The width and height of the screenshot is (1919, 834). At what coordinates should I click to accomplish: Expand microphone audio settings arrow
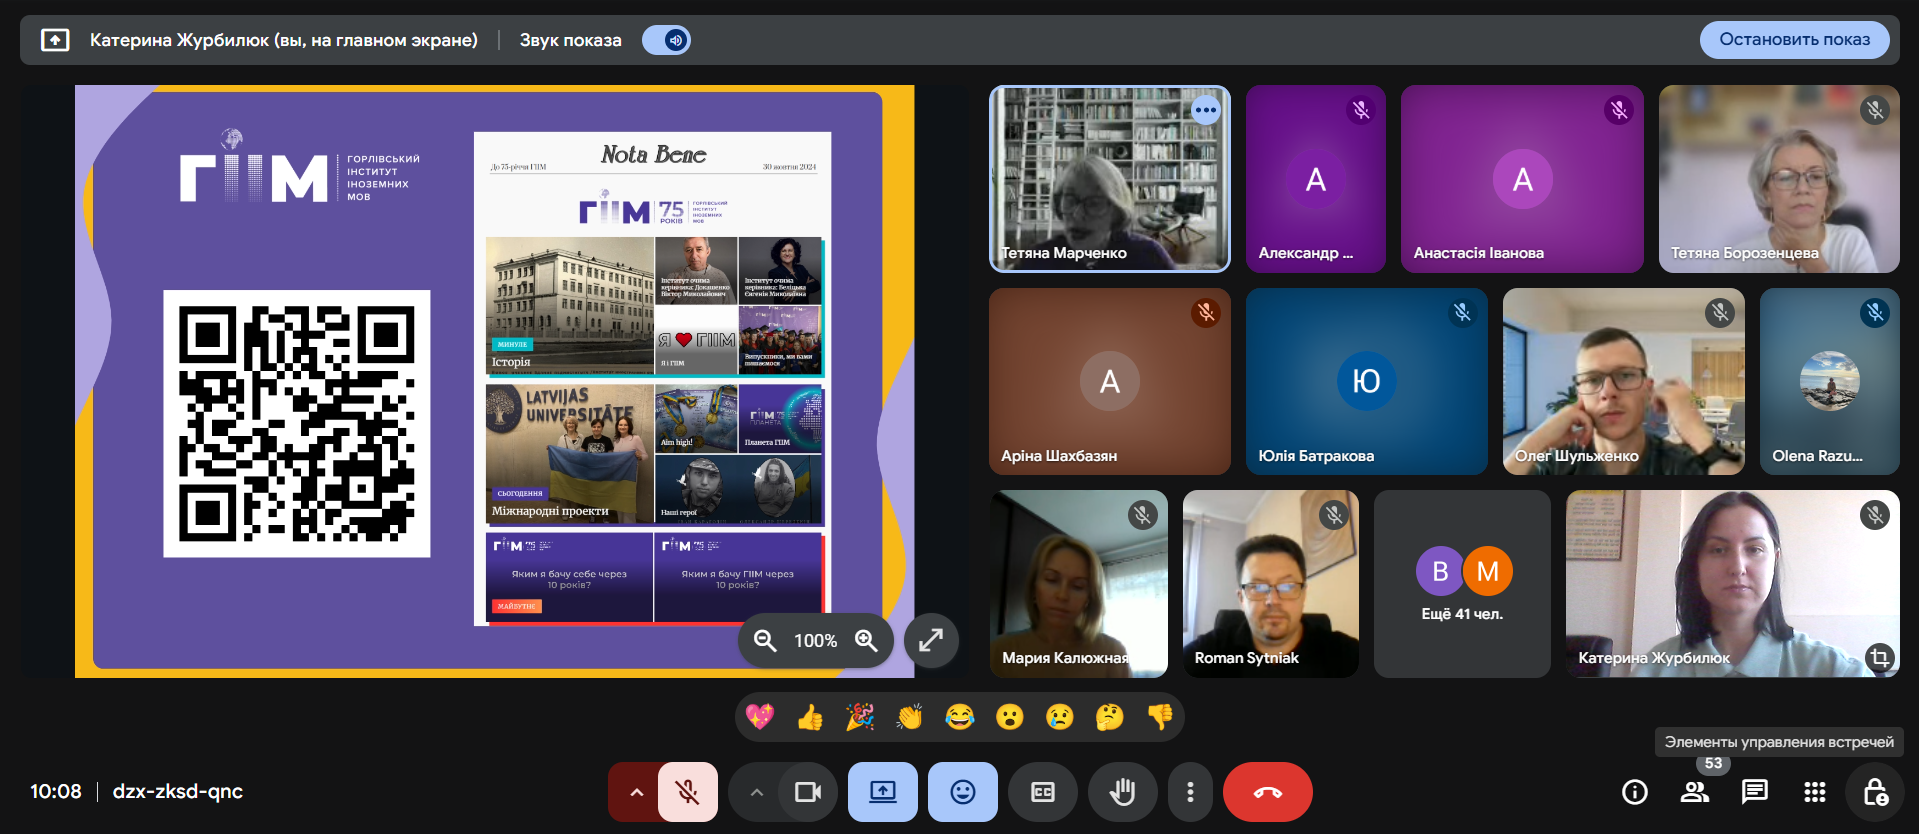coord(636,792)
